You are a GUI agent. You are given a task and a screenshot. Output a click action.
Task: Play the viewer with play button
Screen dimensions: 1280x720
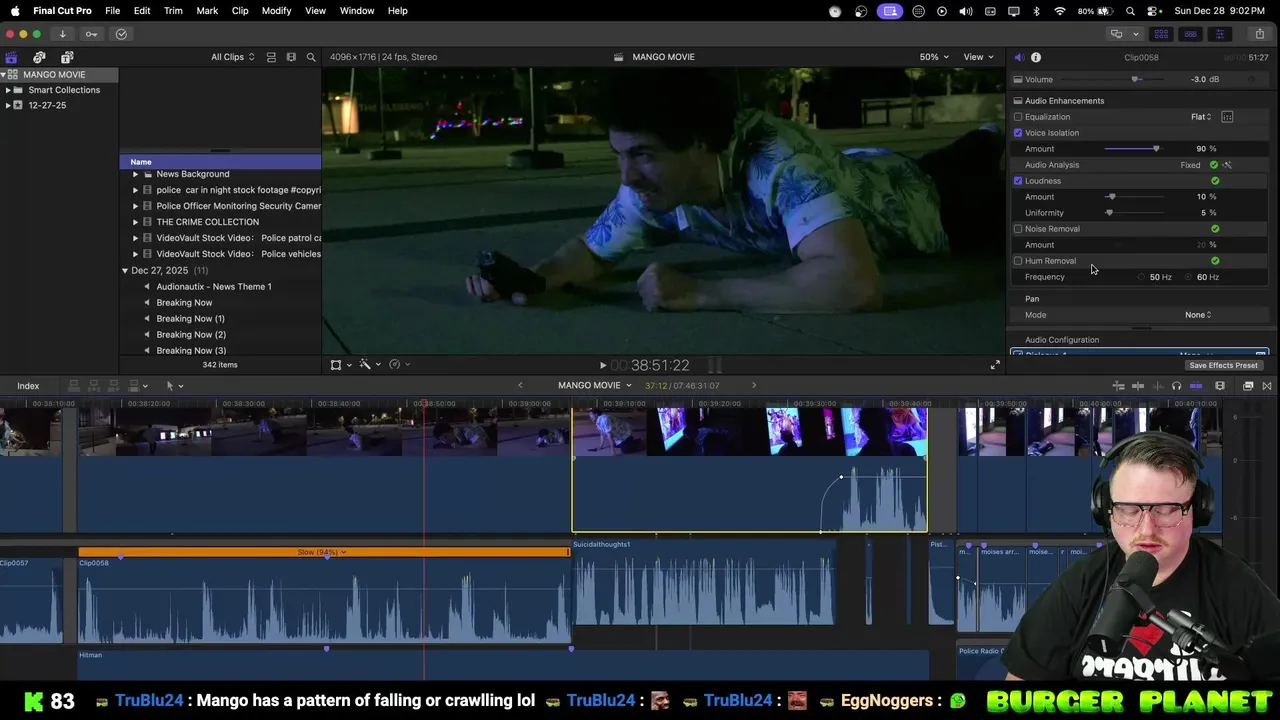point(602,366)
